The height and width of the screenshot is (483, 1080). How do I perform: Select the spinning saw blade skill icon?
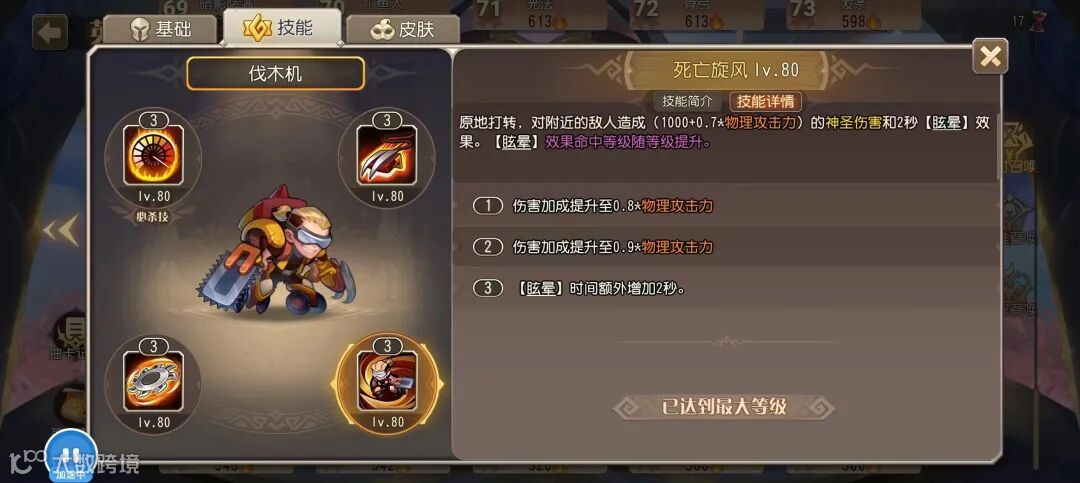tap(153, 381)
